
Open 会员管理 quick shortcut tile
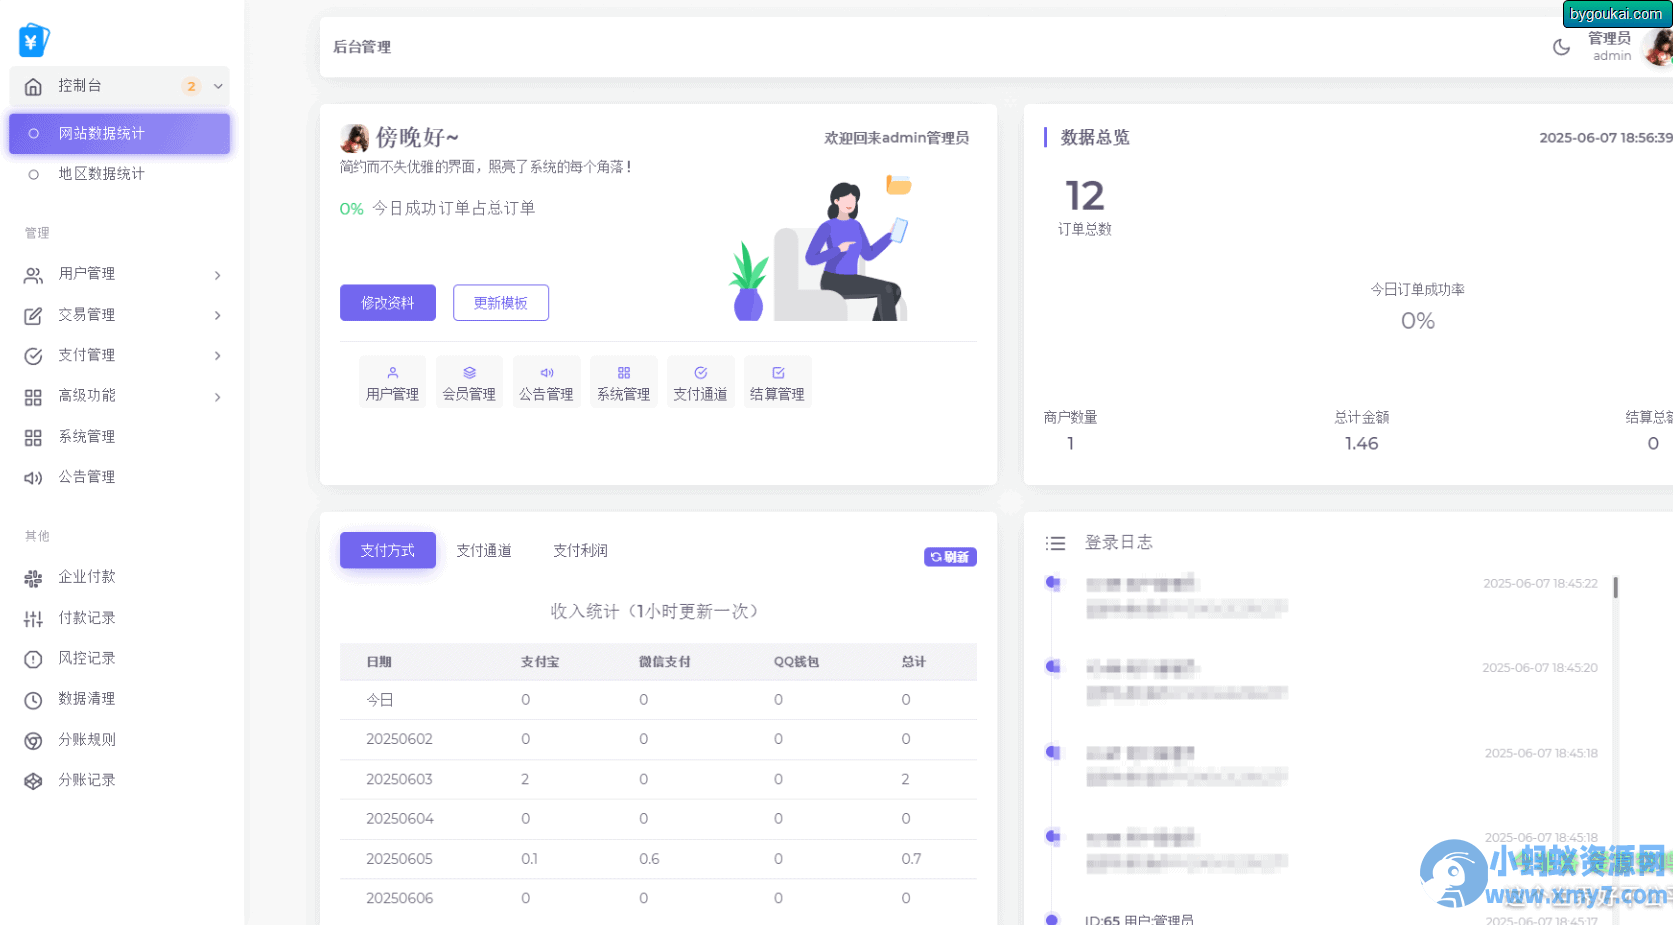tap(469, 382)
